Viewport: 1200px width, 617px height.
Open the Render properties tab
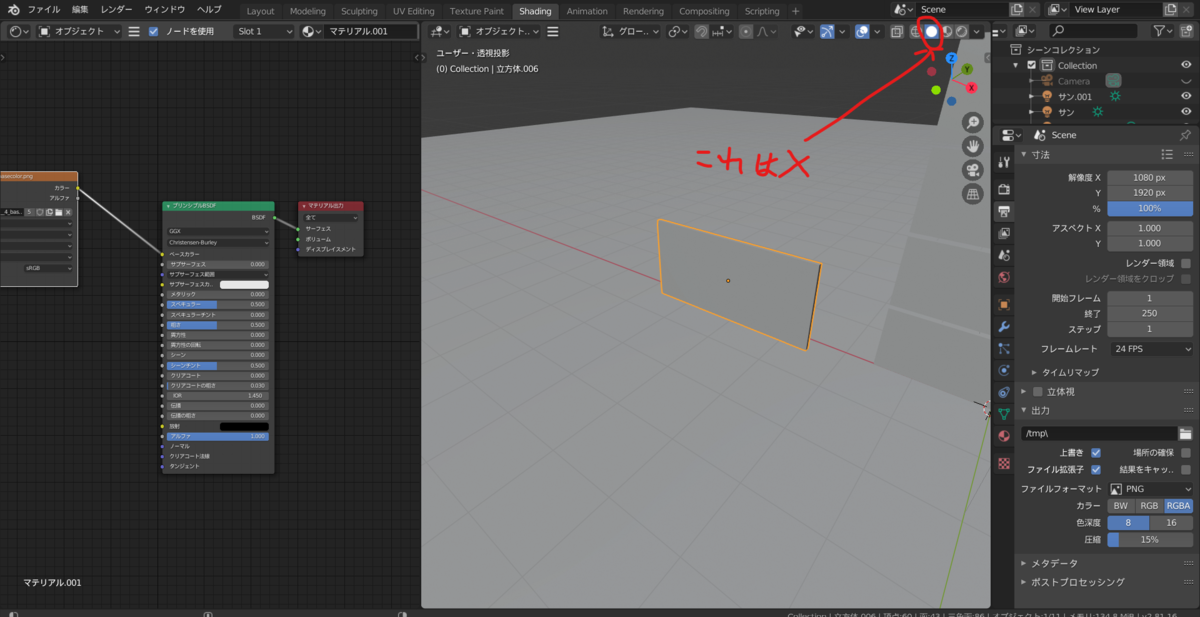(x=1004, y=189)
